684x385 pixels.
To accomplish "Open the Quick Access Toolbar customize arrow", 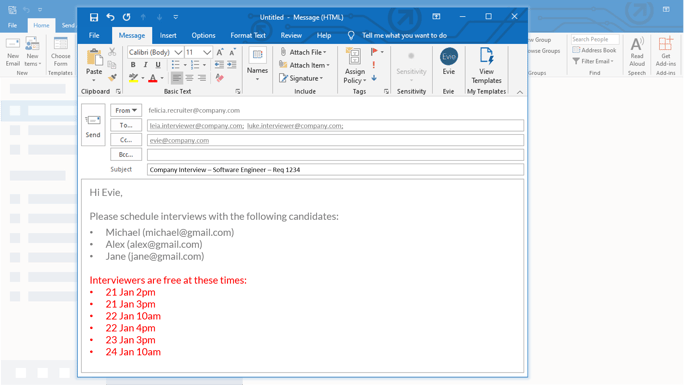I will coord(176,17).
